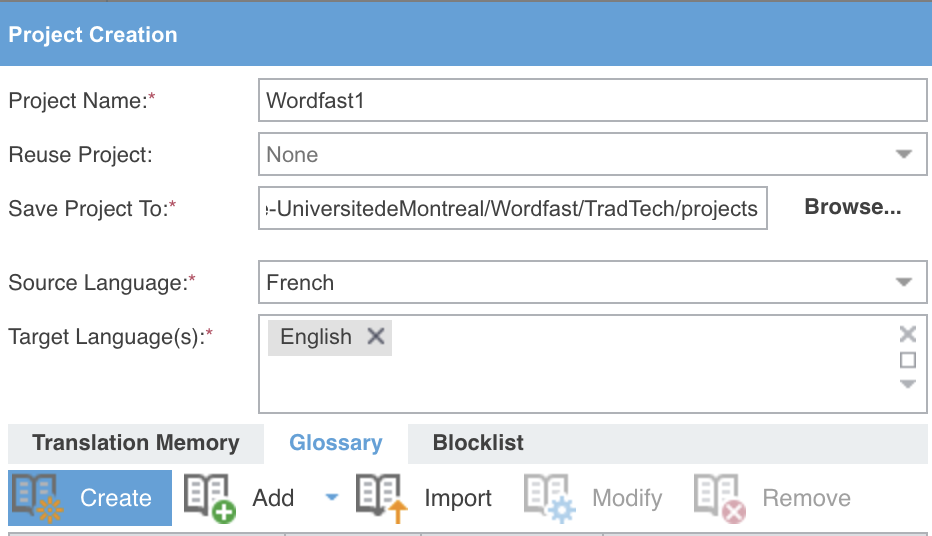Toggle the square checkbox in Target Languages field
The image size is (932, 536).
point(908,360)
